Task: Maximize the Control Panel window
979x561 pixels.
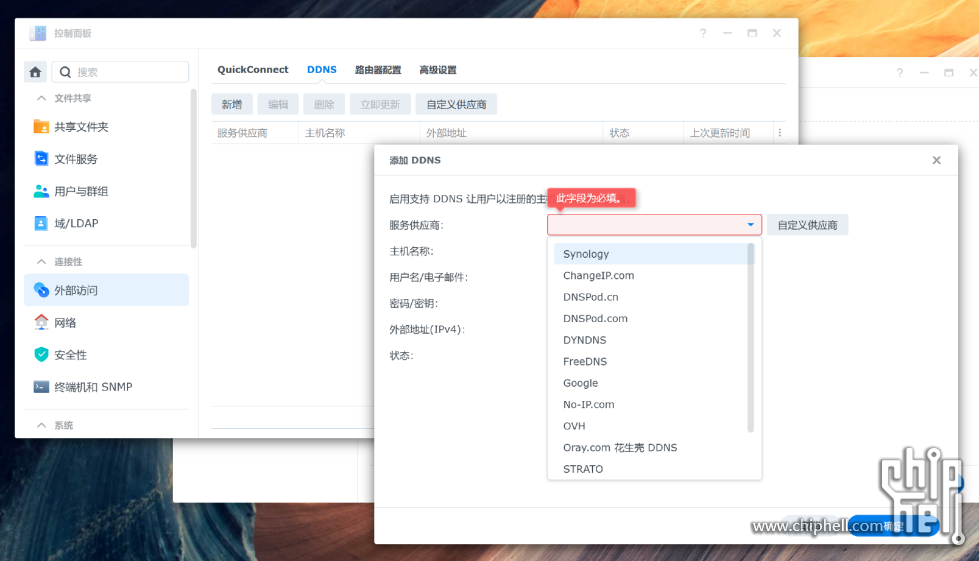Action: pos(752,33)
